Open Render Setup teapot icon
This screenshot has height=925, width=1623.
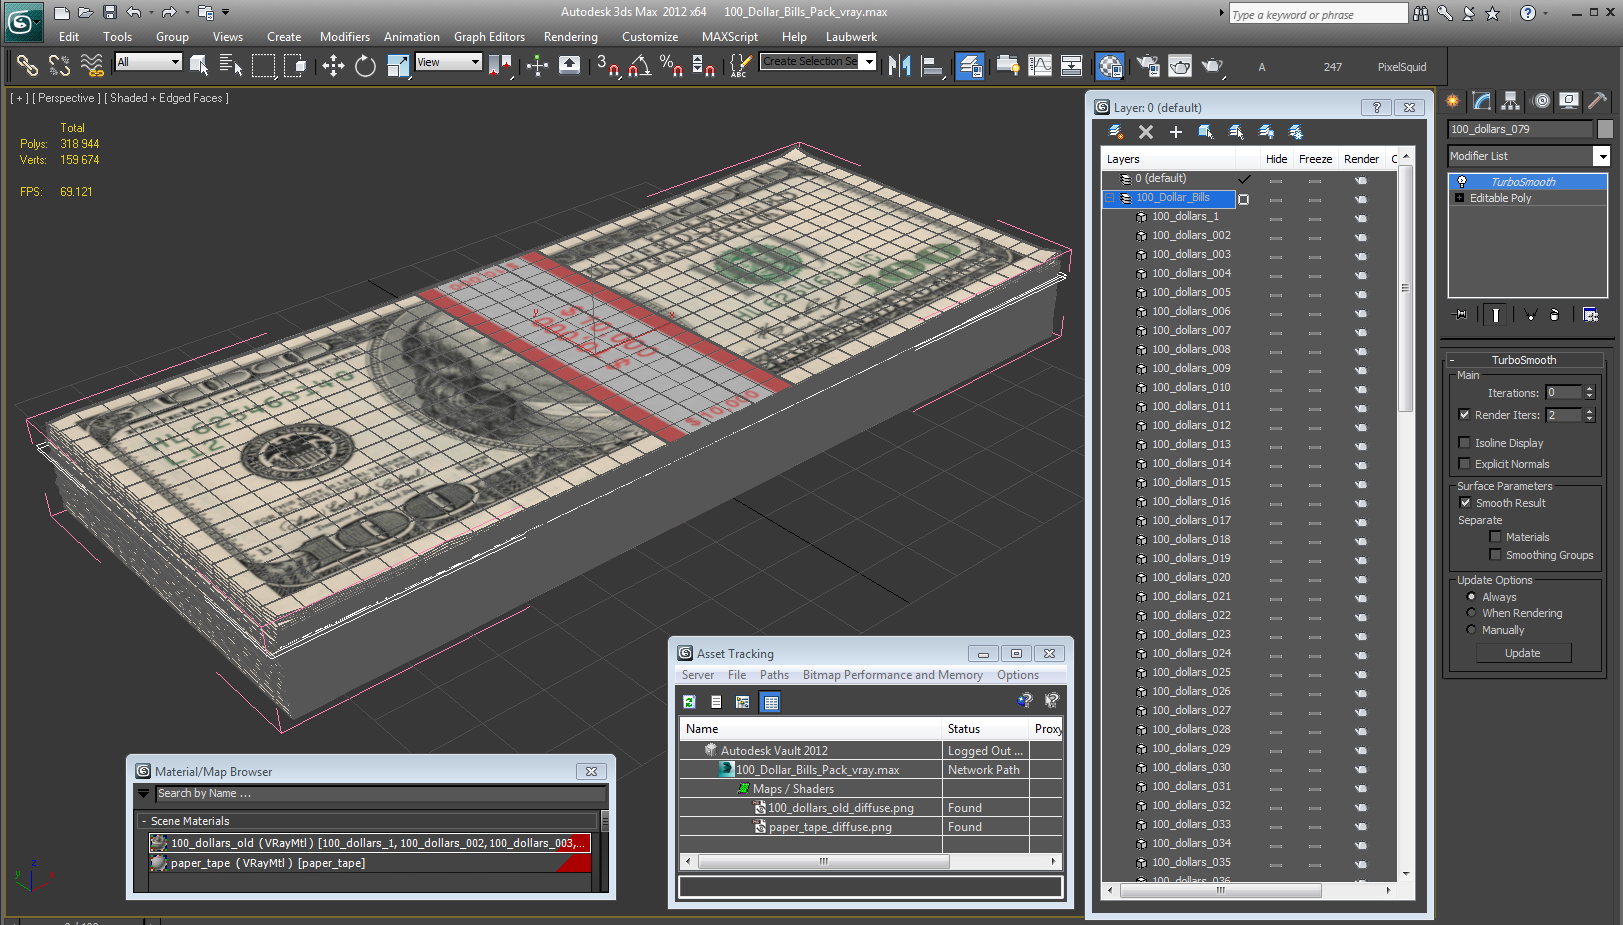point(1148,66)
